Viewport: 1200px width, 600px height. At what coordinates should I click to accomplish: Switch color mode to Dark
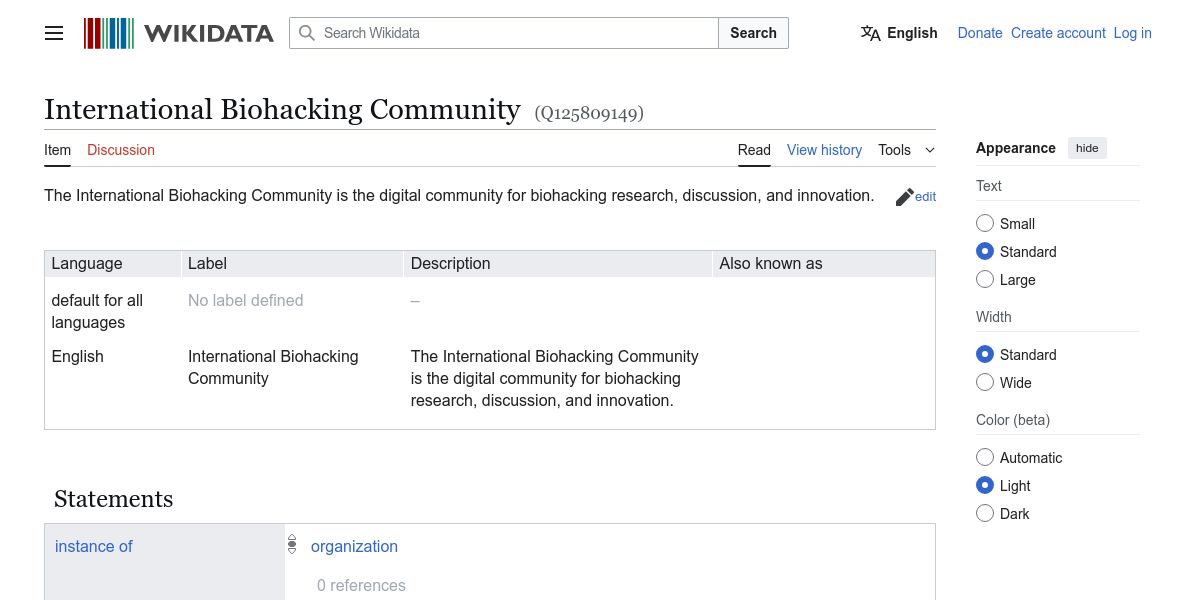coord(985,514)
